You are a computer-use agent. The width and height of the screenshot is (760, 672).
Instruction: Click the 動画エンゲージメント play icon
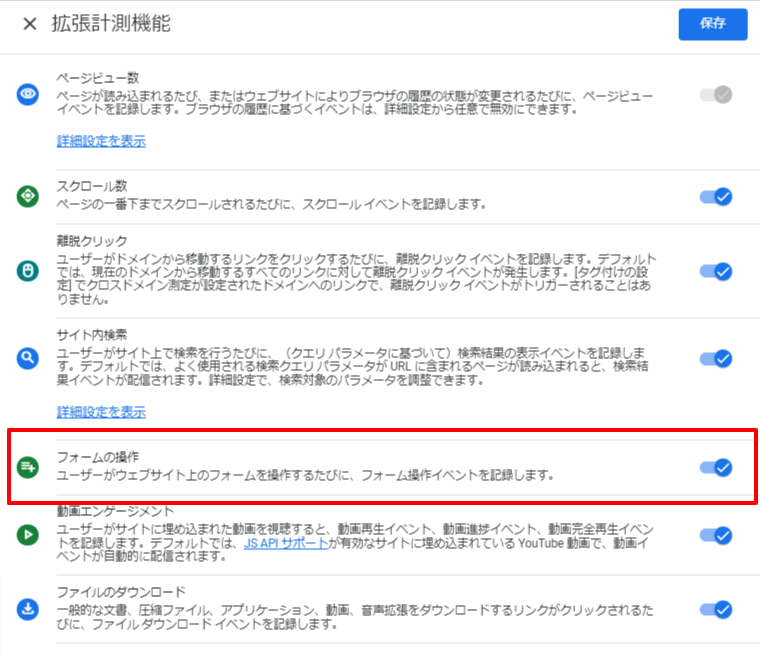coord(28,534)
